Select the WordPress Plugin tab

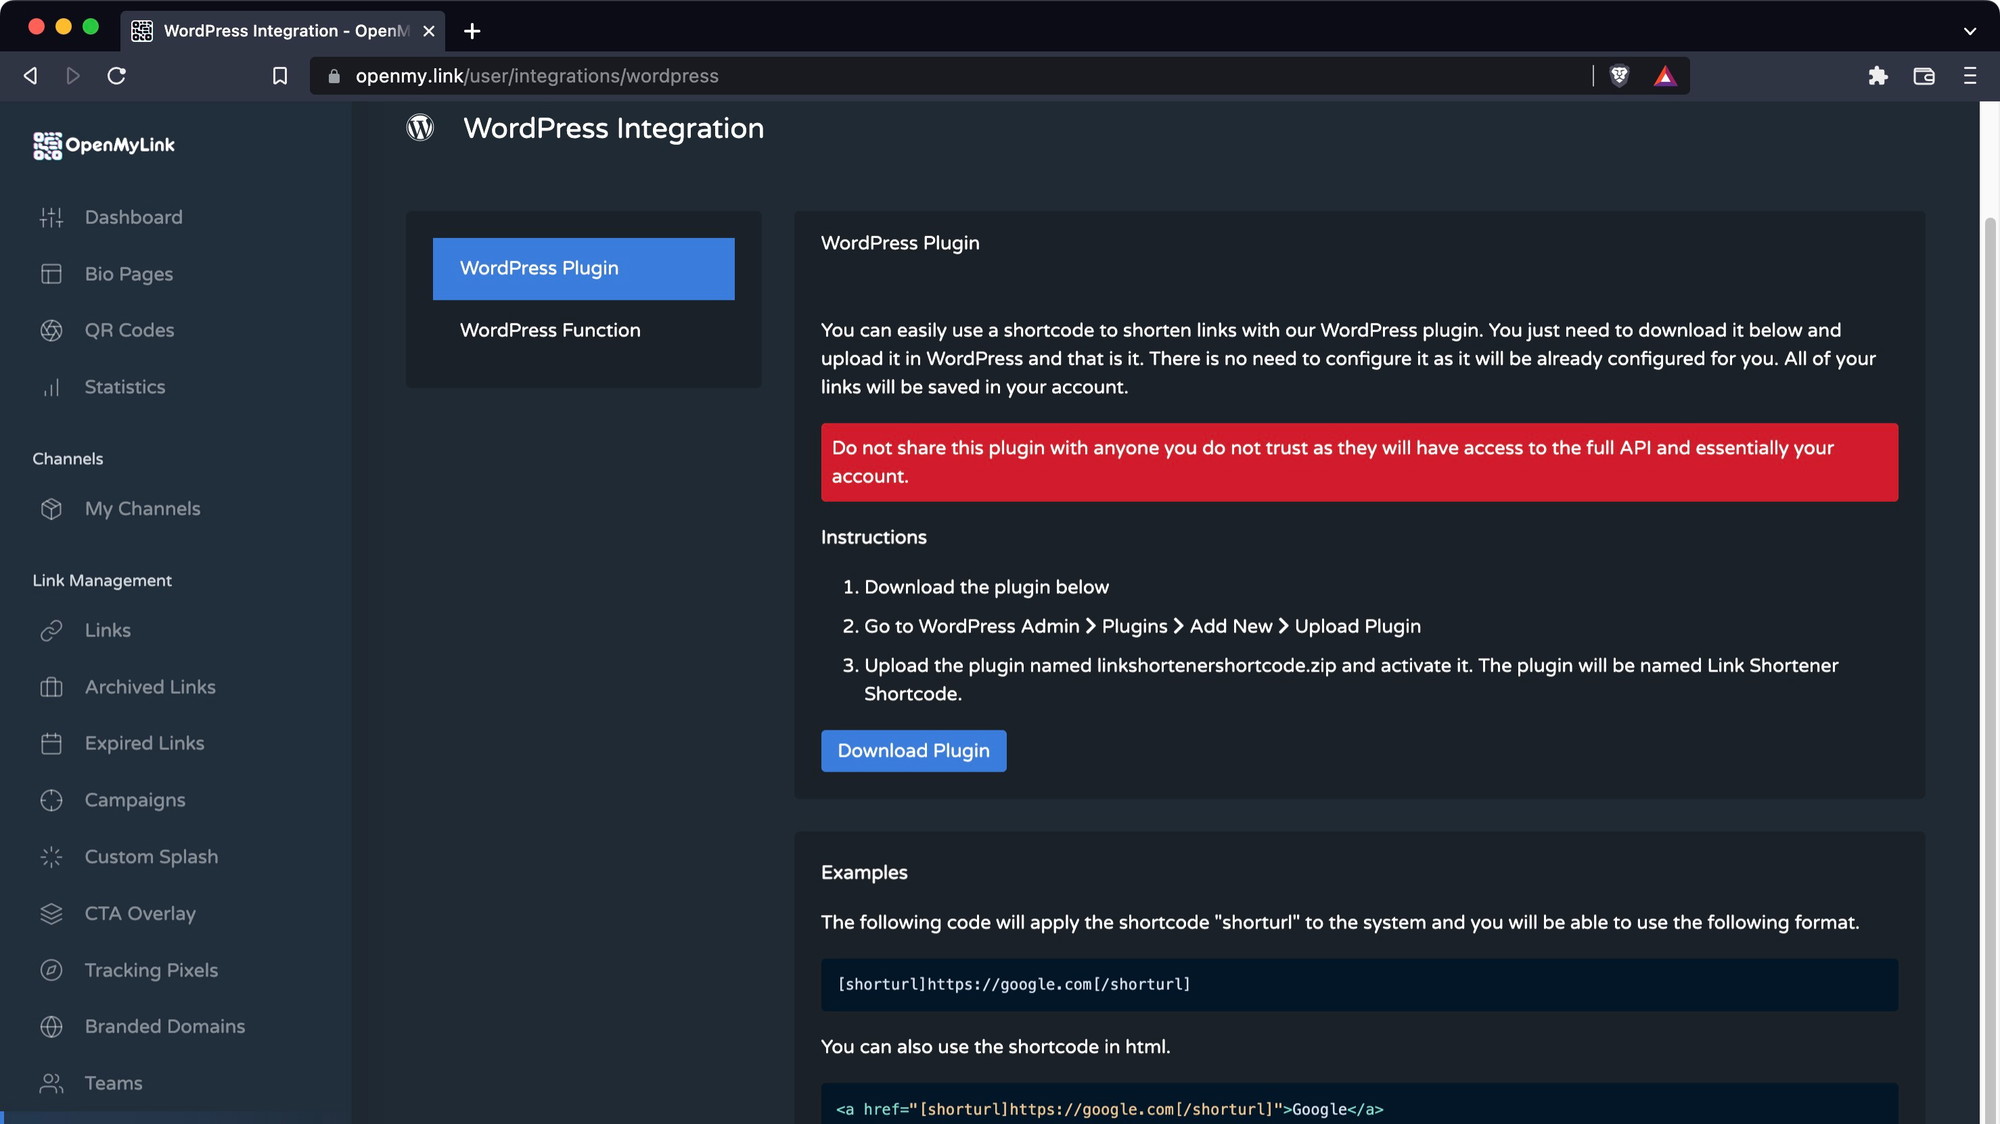584,268
